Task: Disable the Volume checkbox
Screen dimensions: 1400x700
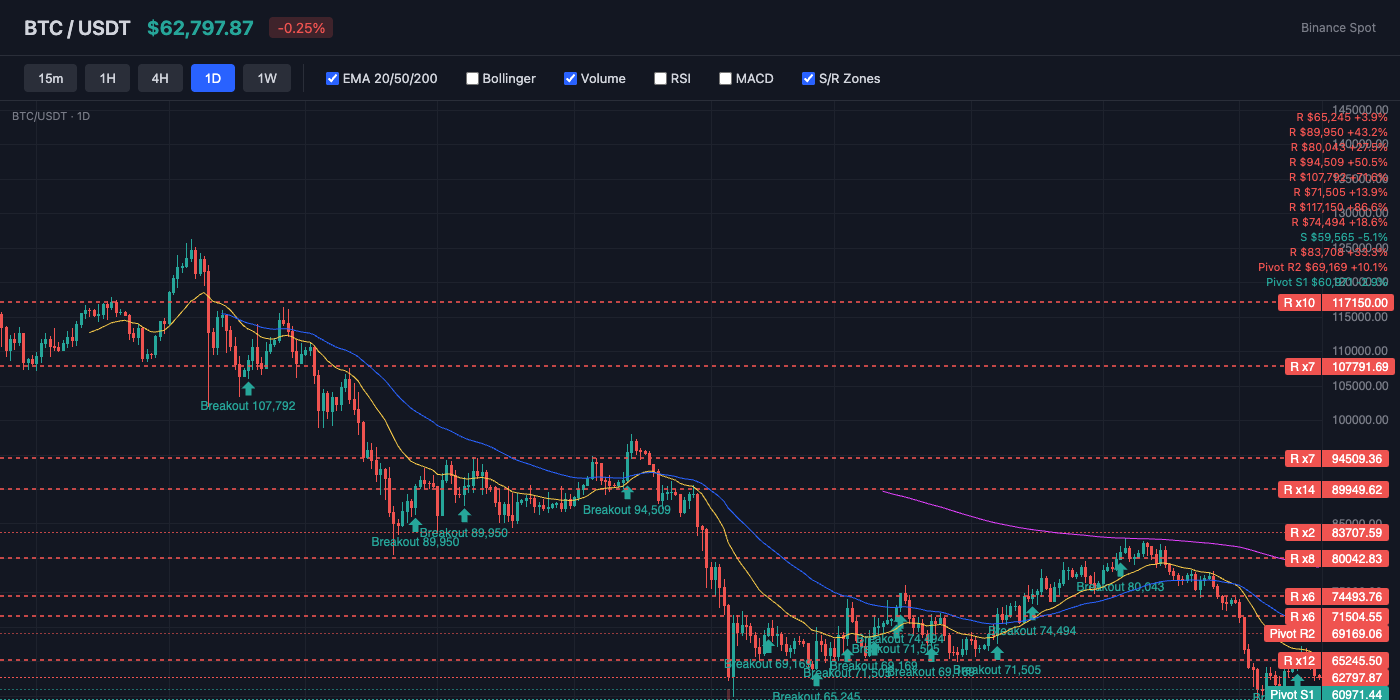Action: coord(570,78)
